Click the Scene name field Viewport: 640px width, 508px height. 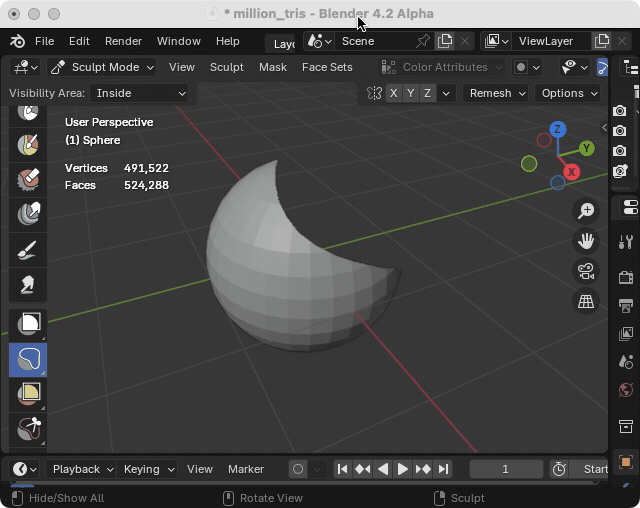(374, 41)
